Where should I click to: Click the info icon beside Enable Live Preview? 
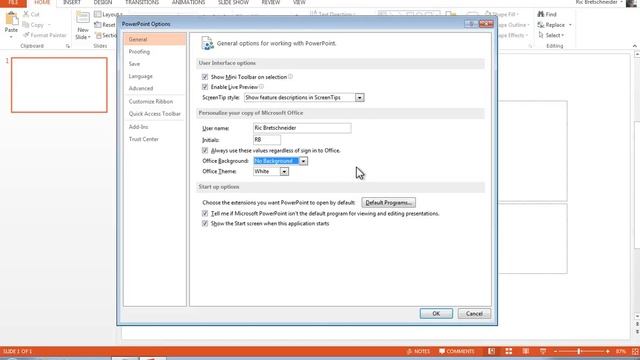[x=261, y=87]
